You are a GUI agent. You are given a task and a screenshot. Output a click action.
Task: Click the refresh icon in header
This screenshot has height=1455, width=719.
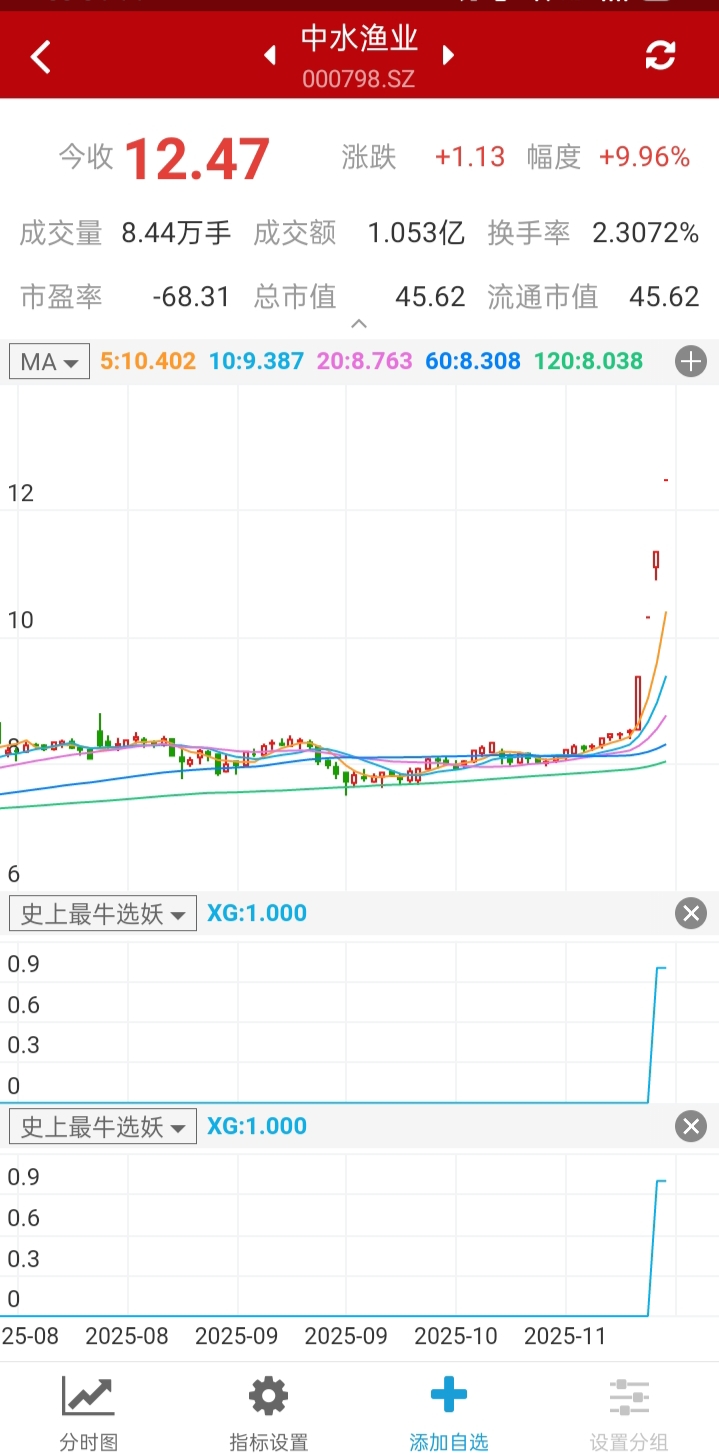(x=660, y=56)
